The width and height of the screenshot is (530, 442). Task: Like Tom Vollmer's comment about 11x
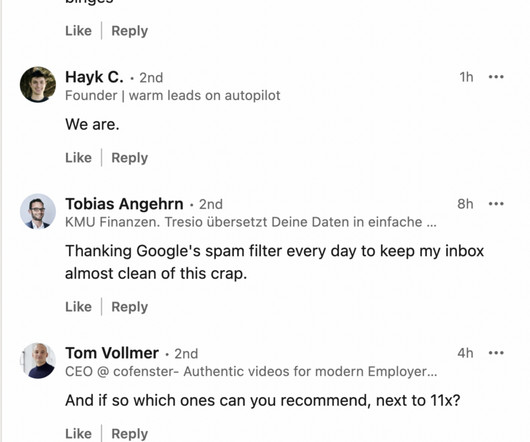78,434
